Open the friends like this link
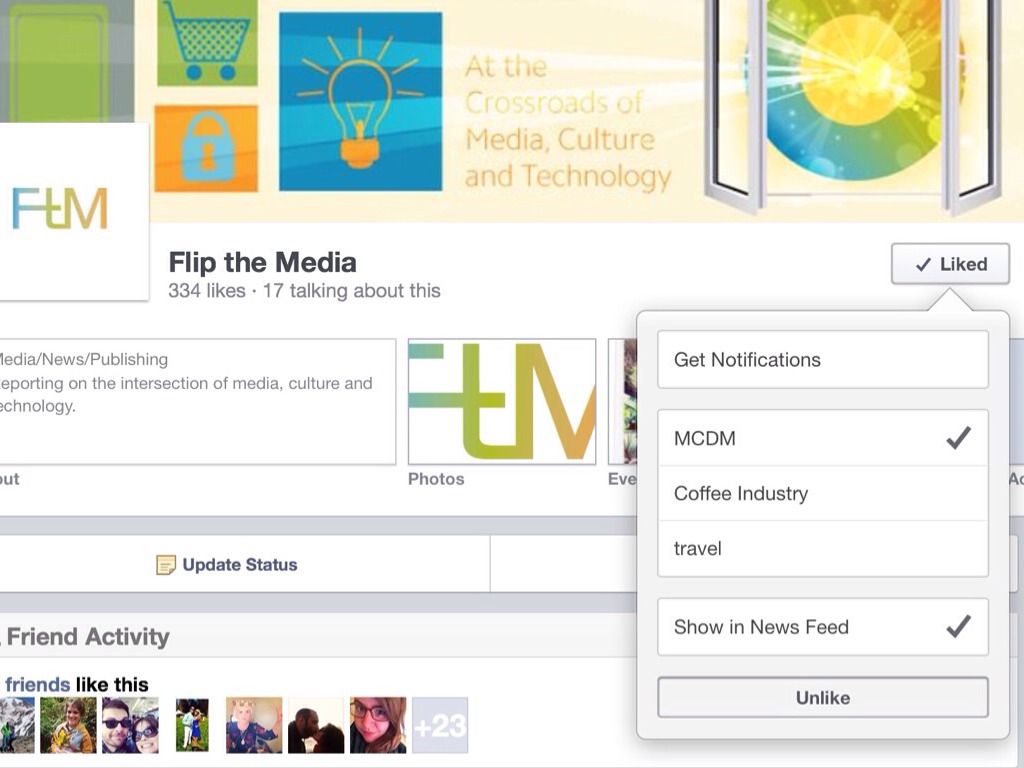Image resolution: width=1024 pixels, height=768 pixels. (37, 684)
